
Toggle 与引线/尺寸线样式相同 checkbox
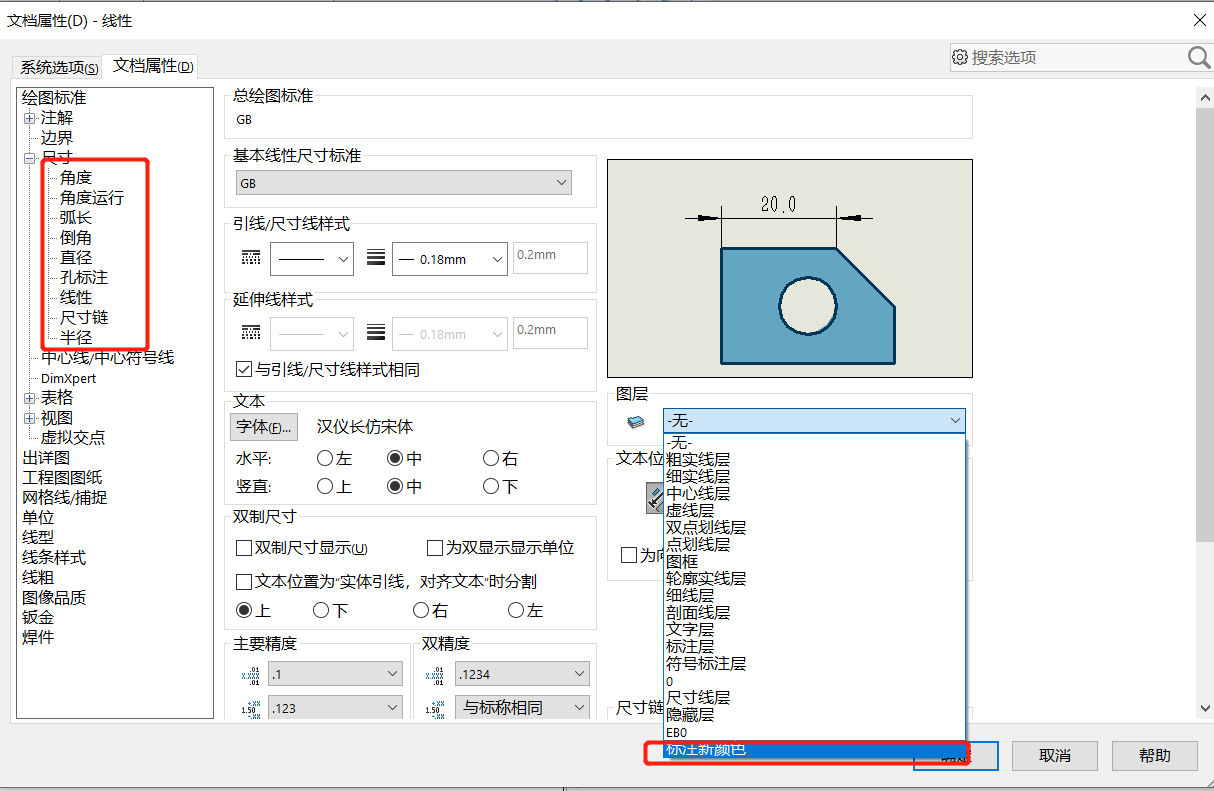point(243,370)
